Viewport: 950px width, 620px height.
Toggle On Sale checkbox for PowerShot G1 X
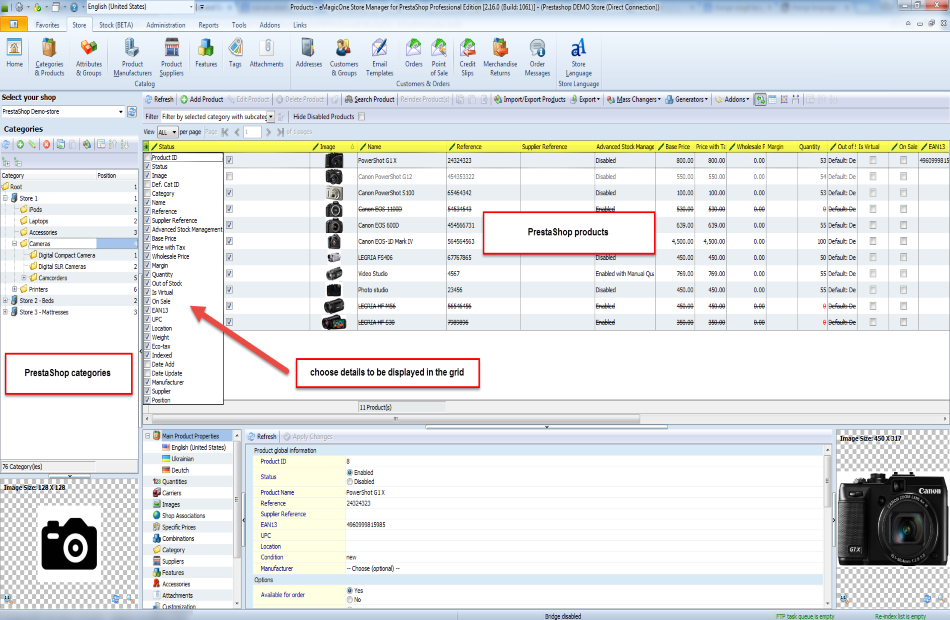tap(903, 160)
